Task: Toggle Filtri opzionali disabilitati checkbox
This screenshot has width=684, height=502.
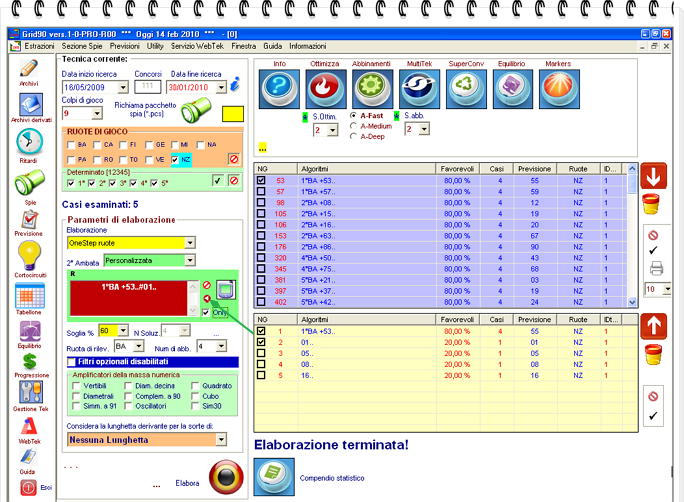Action: 72,362
